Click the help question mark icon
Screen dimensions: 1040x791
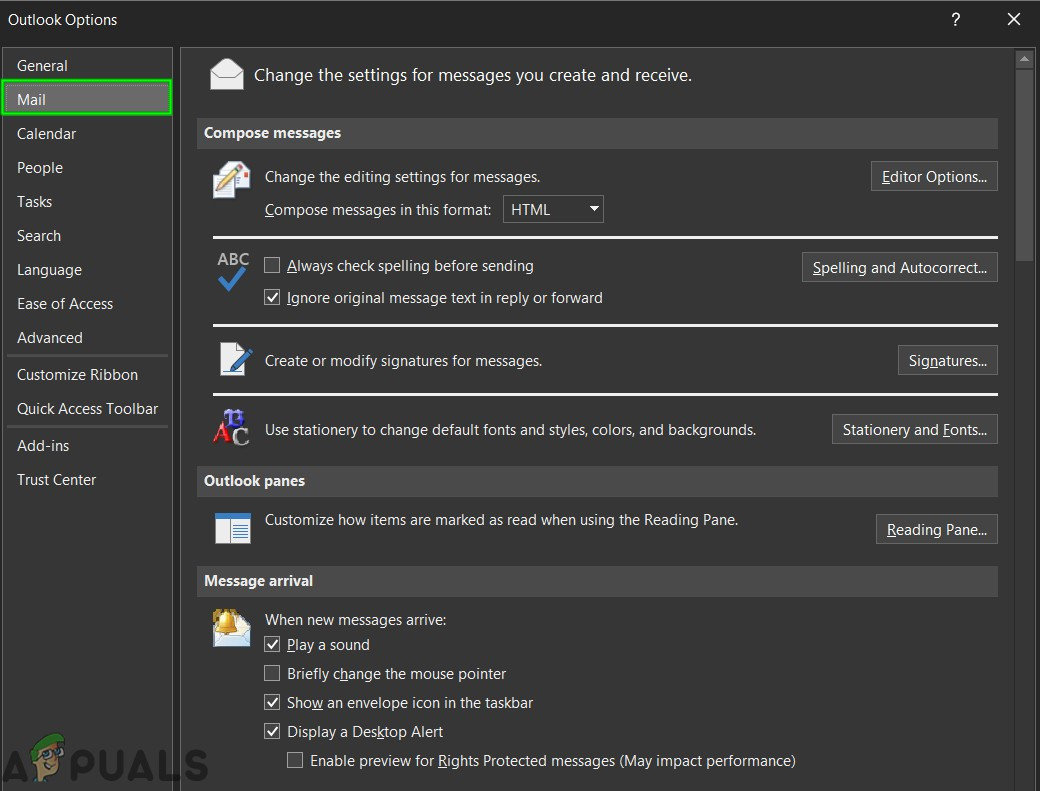click(956, 19)
